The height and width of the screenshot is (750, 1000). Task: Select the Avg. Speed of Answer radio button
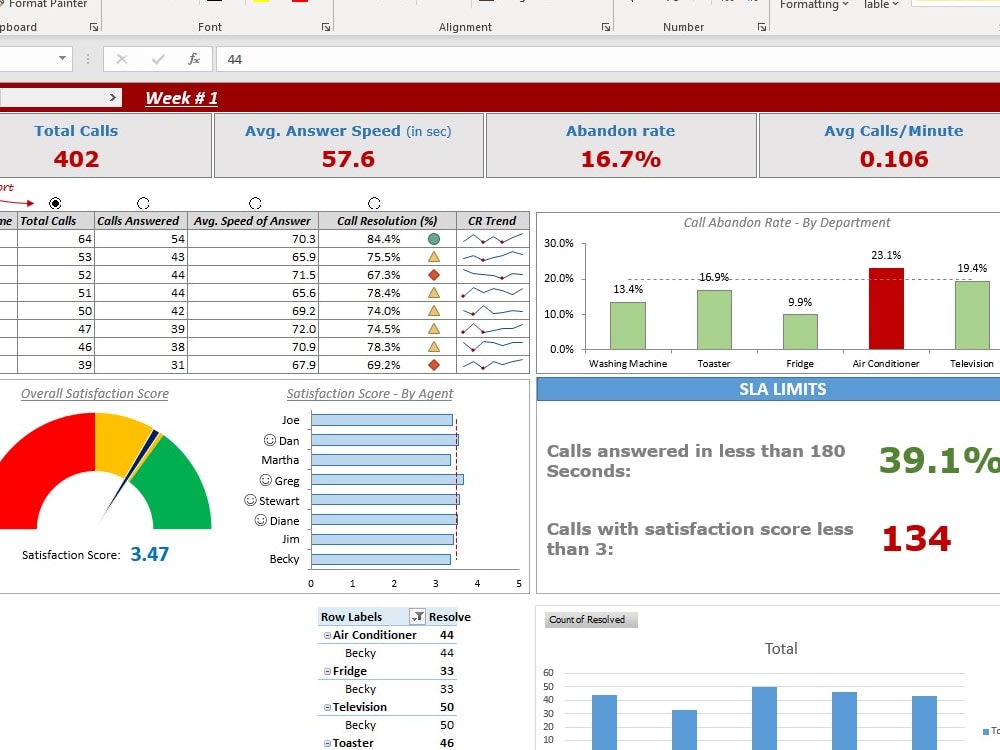click(x=255, y=203)
